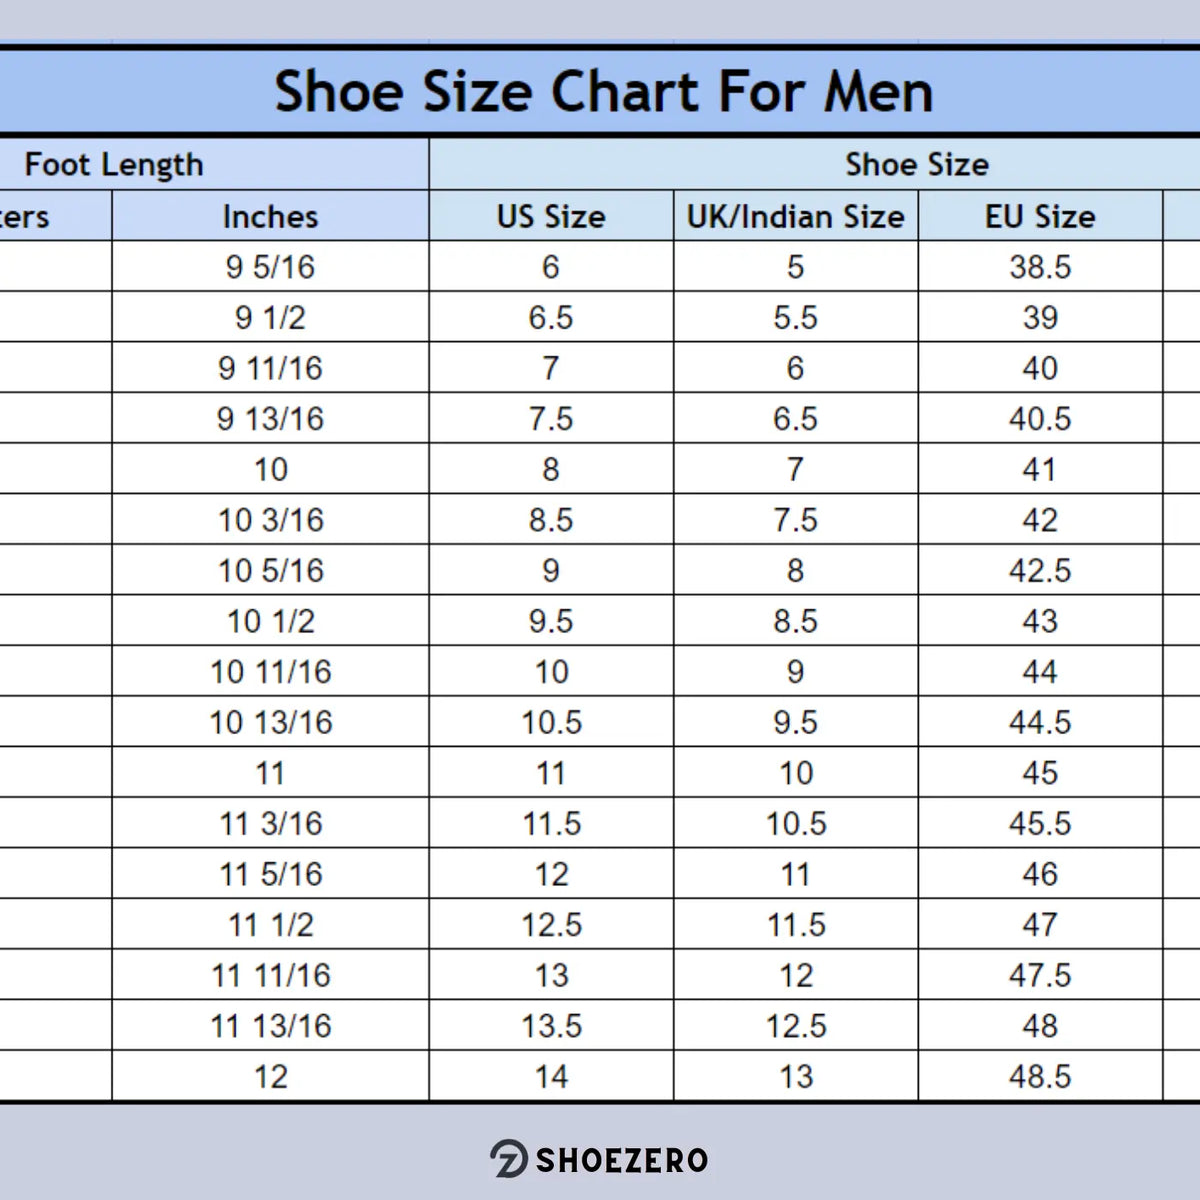Select the EU size 44.5 cell
Screen dimensions: 1200x1200
point(1040,722)
